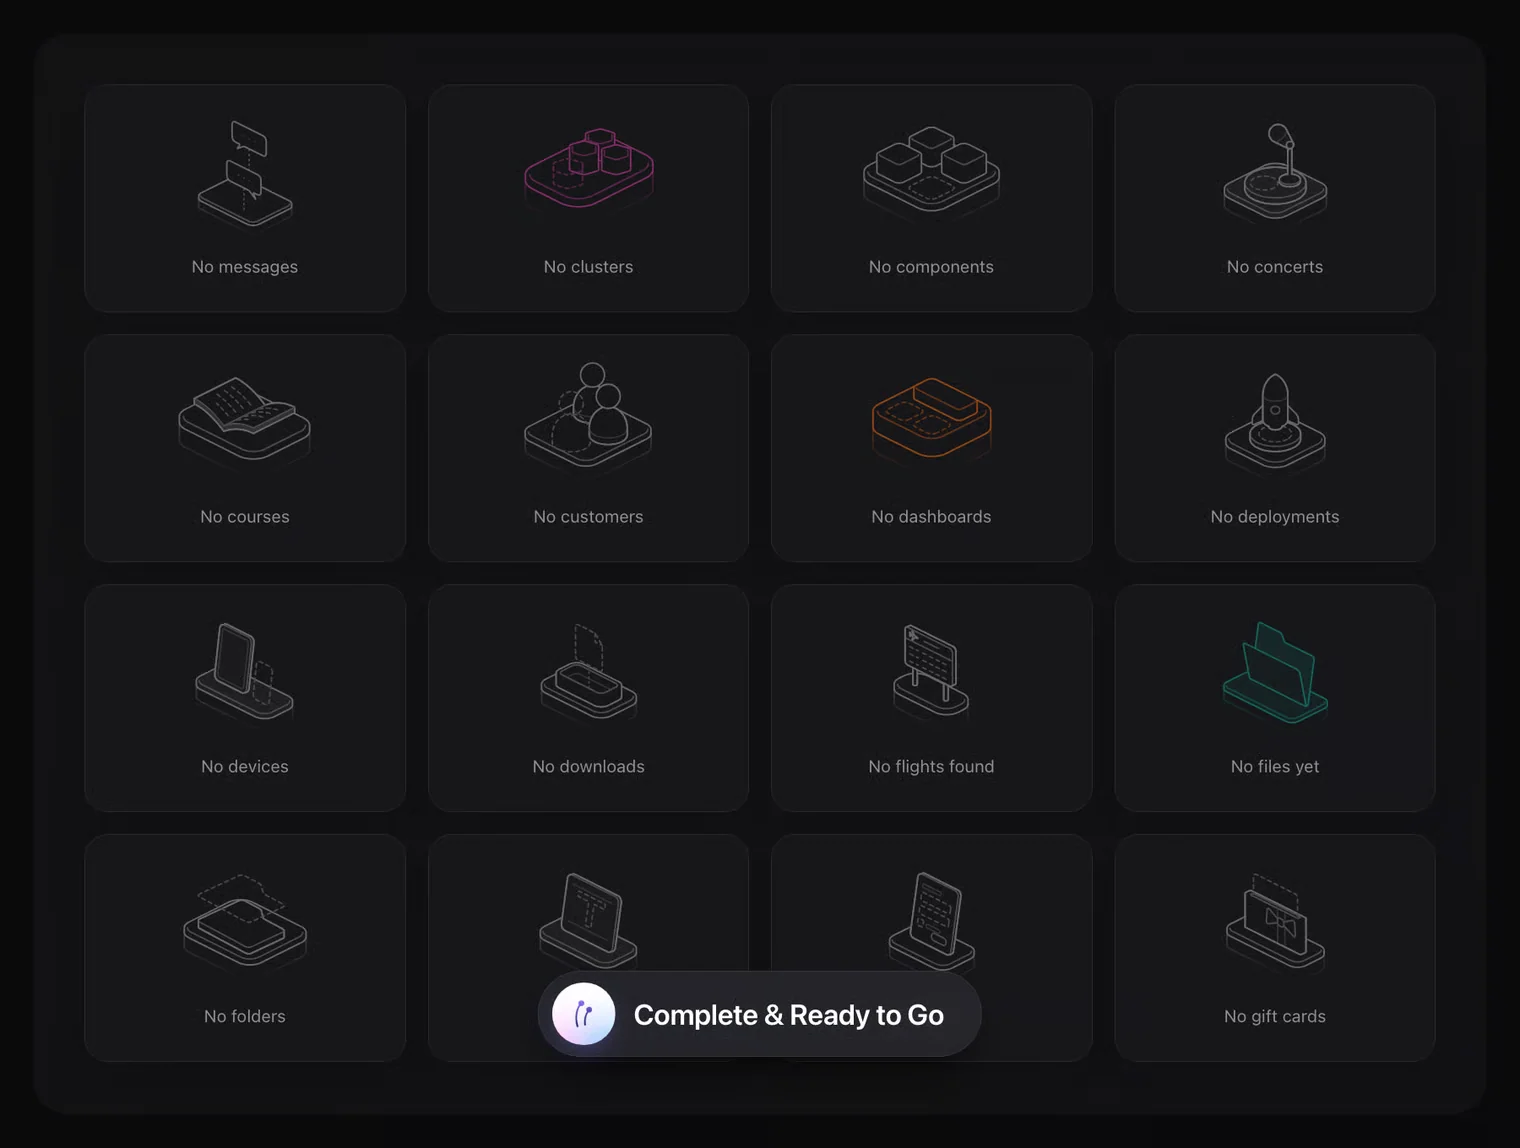1520x1148 pixels.
Task: Click the "No folders" label
Action: point(245,1017)
